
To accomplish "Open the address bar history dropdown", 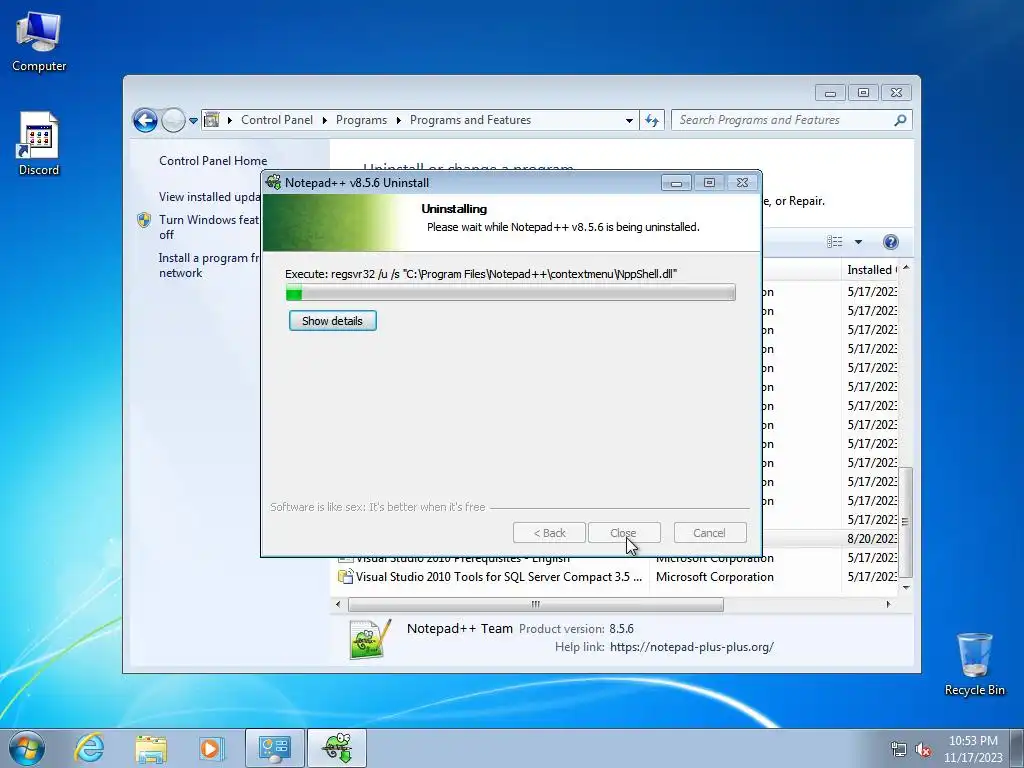I will tap(629, 121).
